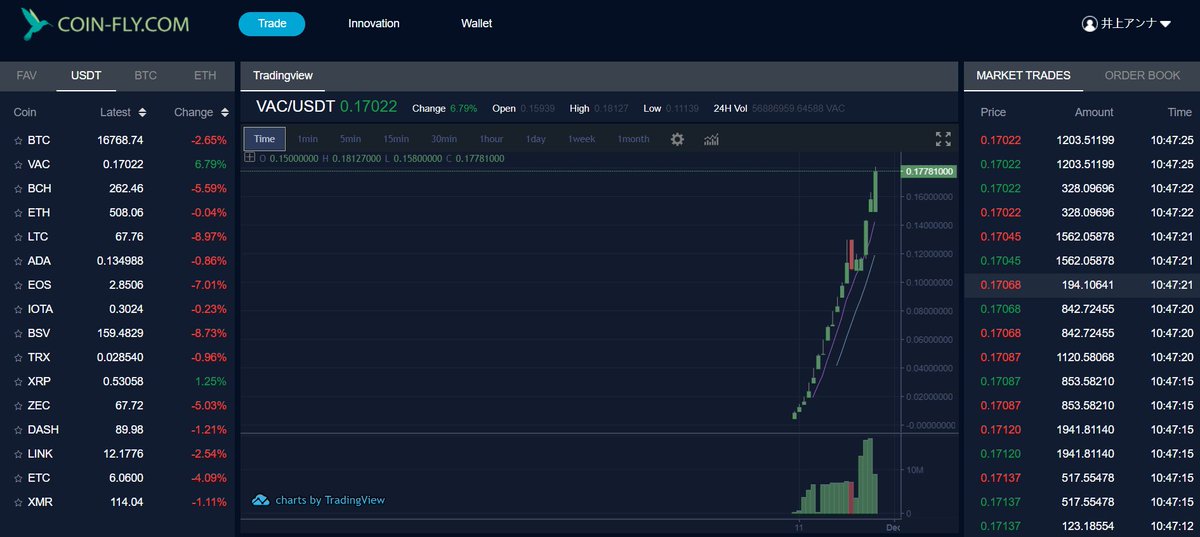The width and height of the screenshot is (1200, 537).
Task: Switch chart interval to 1min
Action: tap(308, 139)
